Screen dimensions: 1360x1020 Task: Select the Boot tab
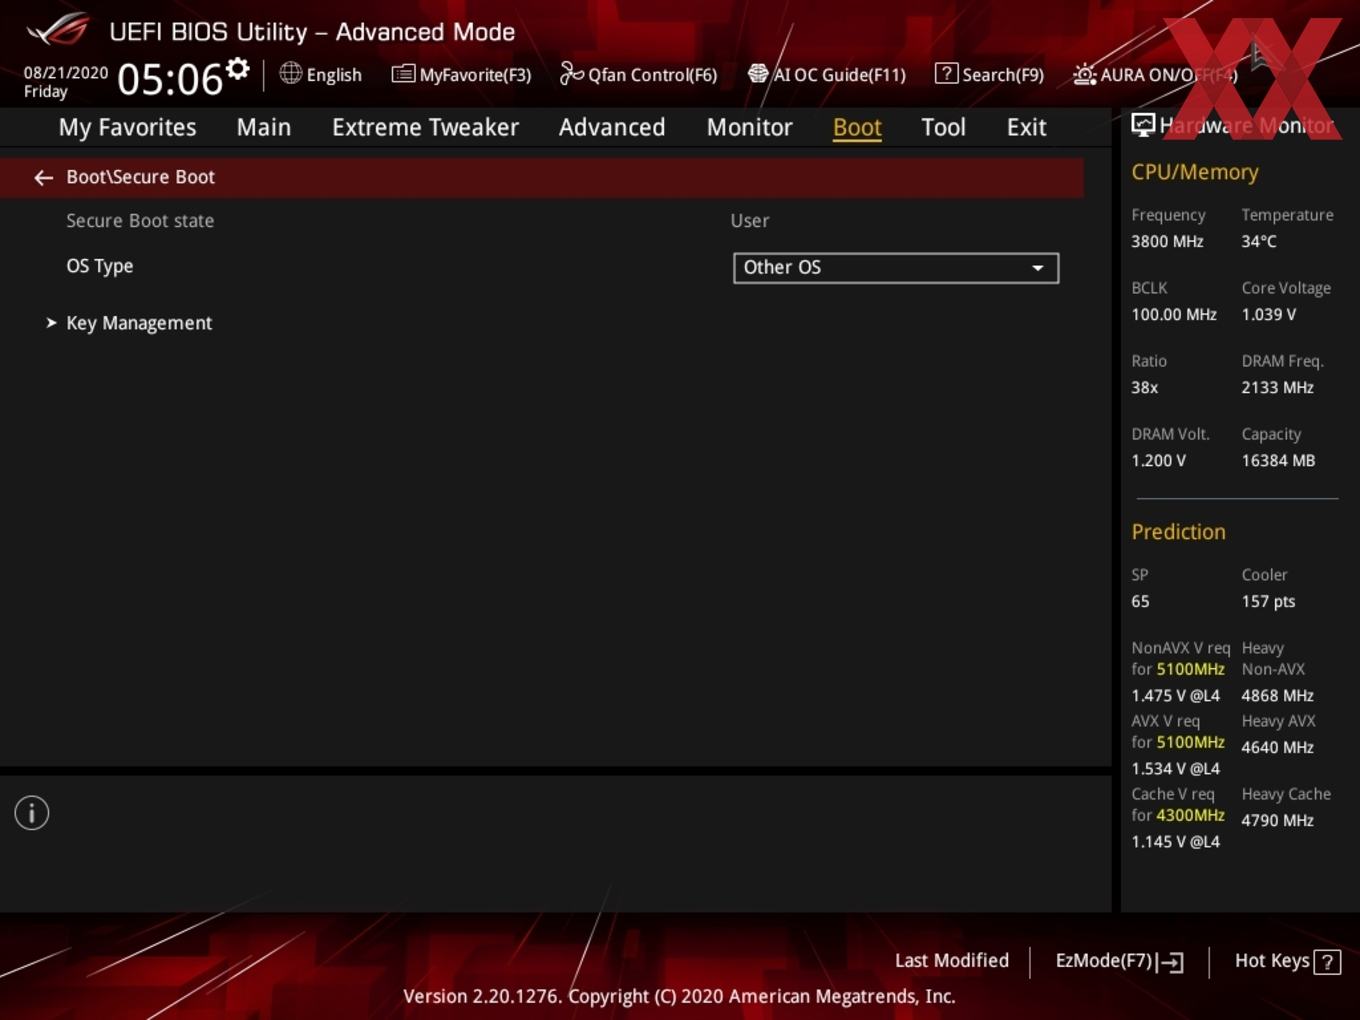[857, 128]
